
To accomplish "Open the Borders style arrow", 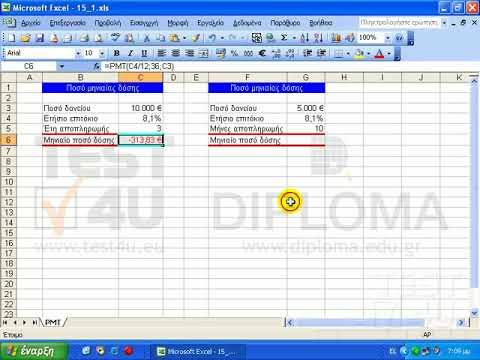I will pyautogui.click(x=348, y=53).
